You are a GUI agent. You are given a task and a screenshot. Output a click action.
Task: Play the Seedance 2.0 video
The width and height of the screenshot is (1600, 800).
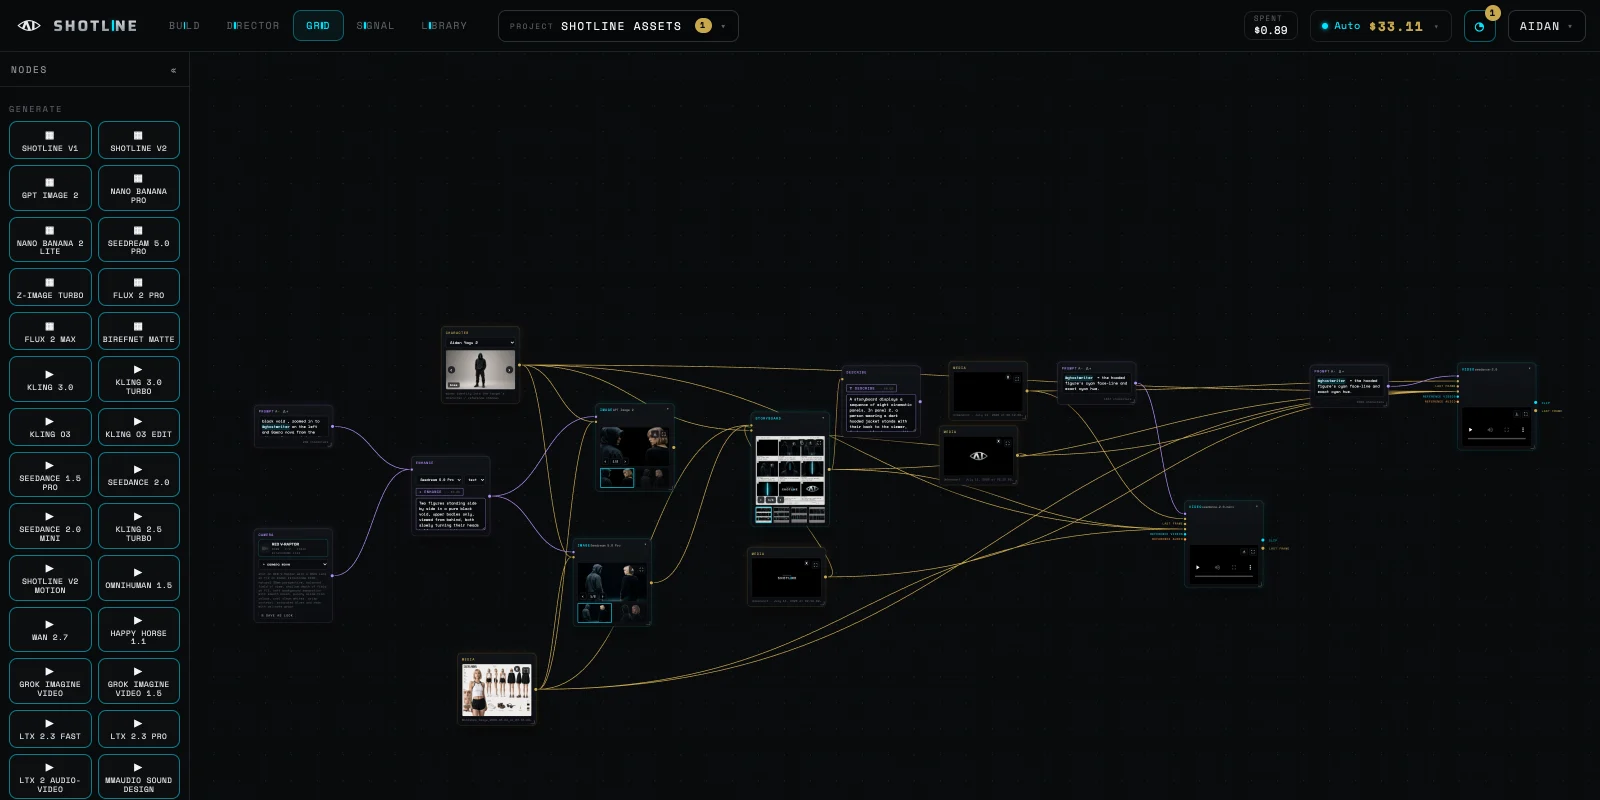click(x=1470, y=430)
